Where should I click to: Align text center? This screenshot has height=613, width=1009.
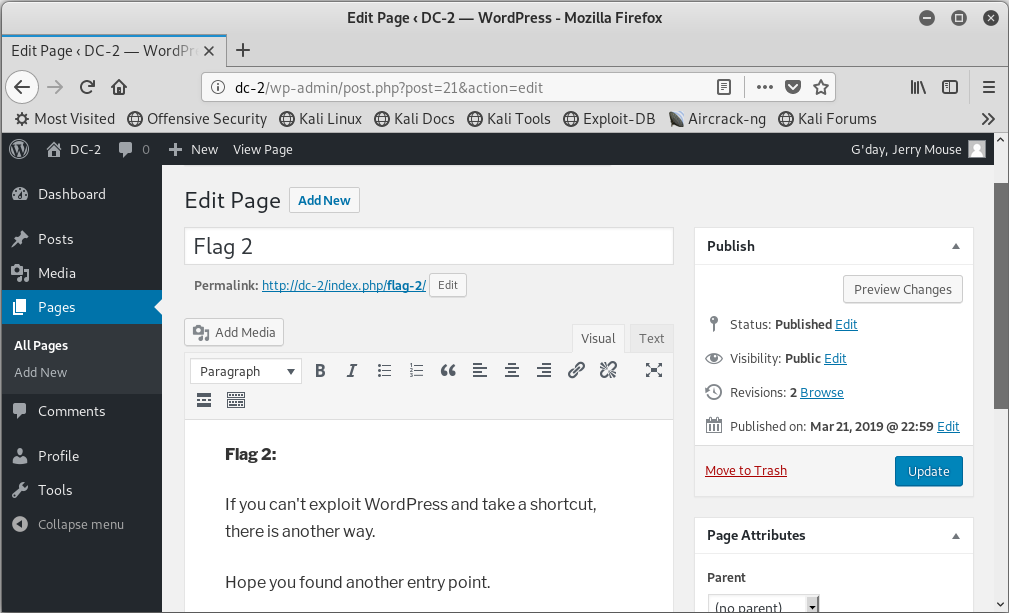click(512, 371)
